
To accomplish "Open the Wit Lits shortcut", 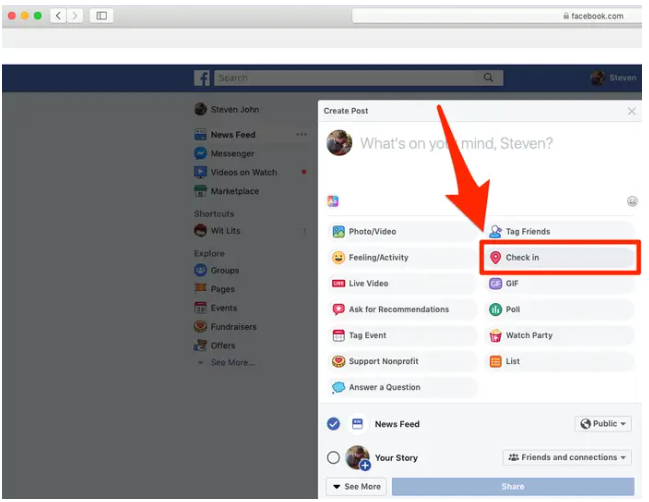I will pos(217,231).
